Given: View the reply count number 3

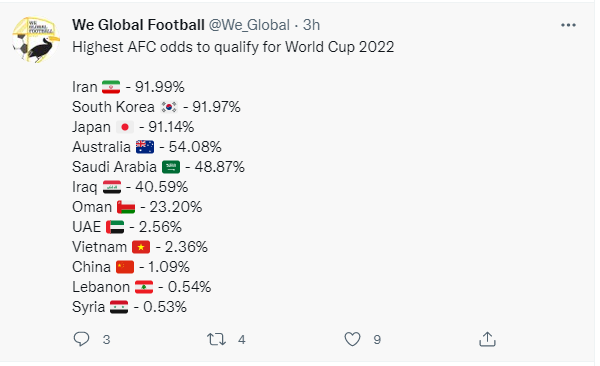Looking at the screenshot, I should pyautogui.click(x=106, y=340).
